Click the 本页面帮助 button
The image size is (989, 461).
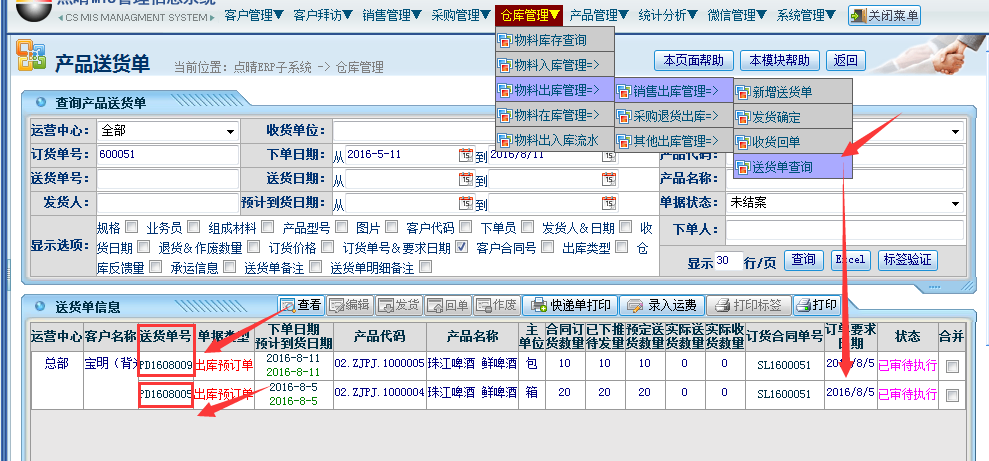point(694,60)
